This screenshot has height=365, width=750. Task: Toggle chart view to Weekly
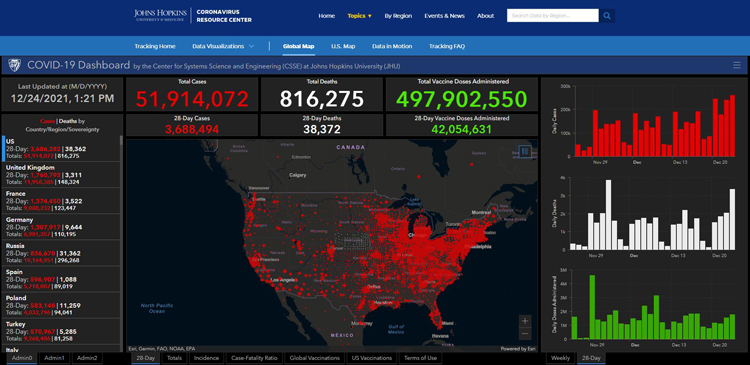pyautogui.click(x=560, y=358)
